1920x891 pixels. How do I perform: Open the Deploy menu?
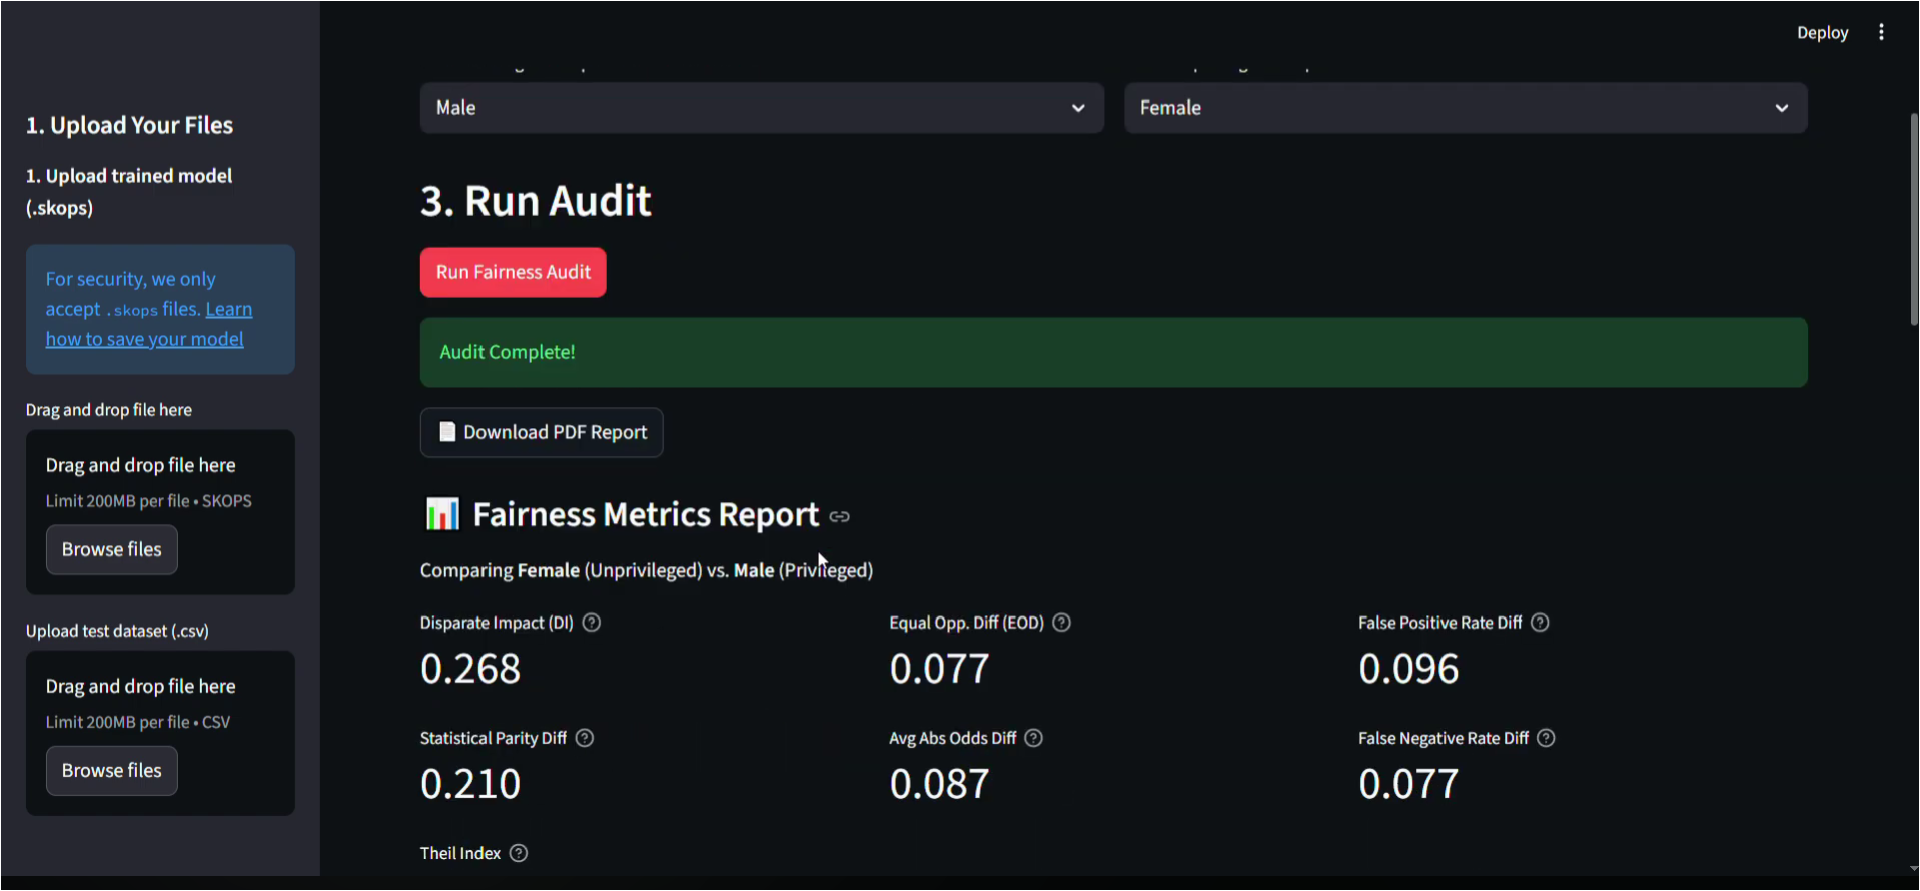click(1822, 33)
